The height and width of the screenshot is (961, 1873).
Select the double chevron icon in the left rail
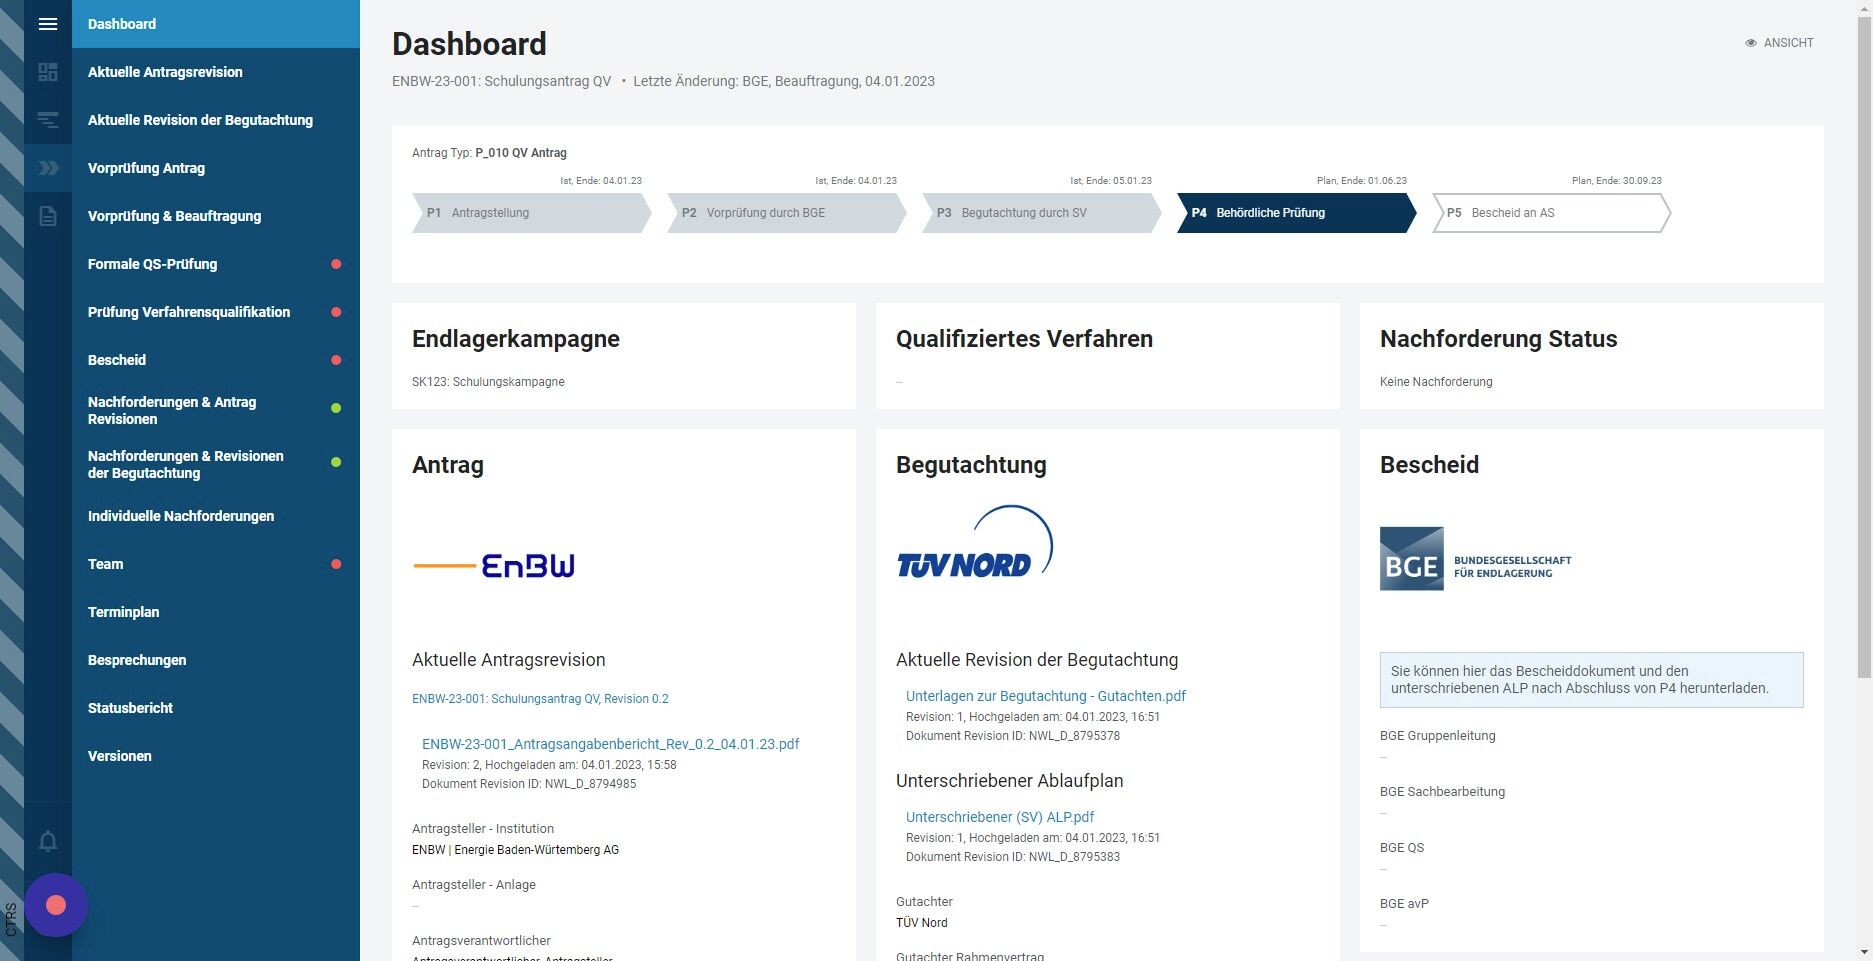tap(48, 168)
